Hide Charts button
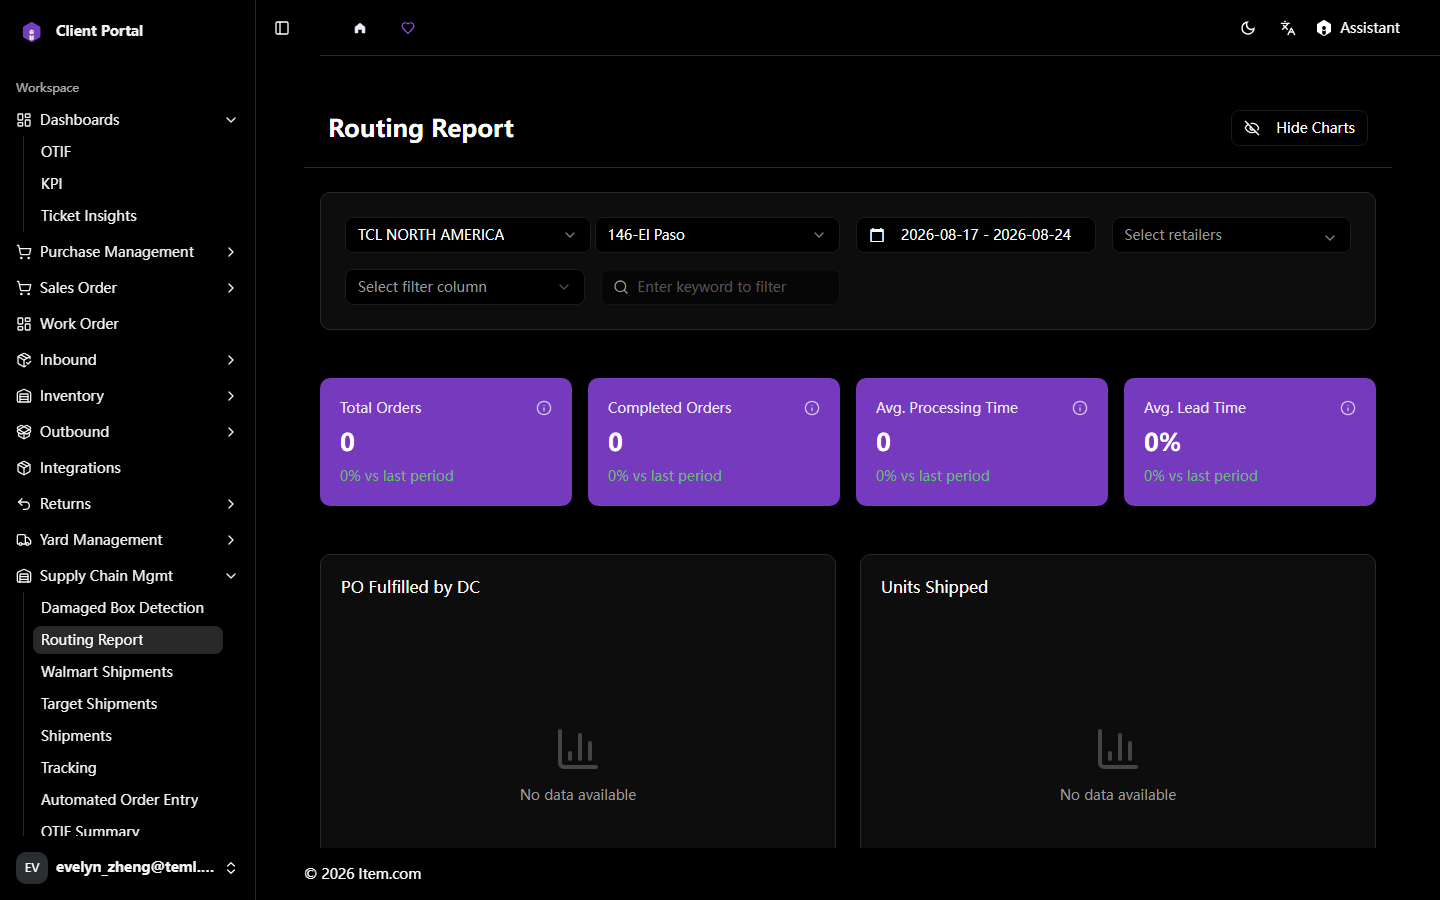Image resolution: width=1440 pixels, height=900 pixels. coord(1299,128)
